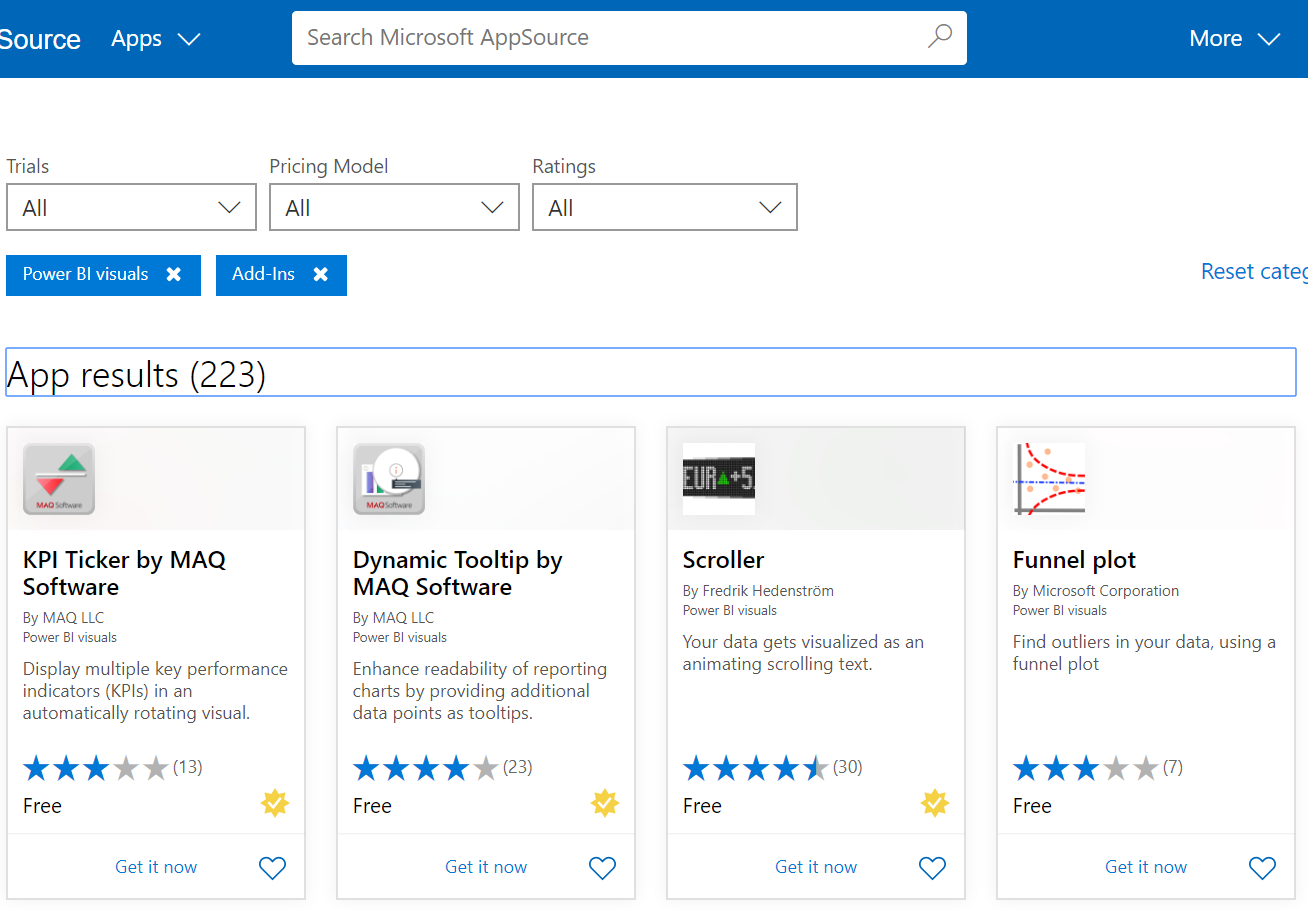
Task: Open KPI Ticker by MAQ Software title
Action: click(124, 573)
